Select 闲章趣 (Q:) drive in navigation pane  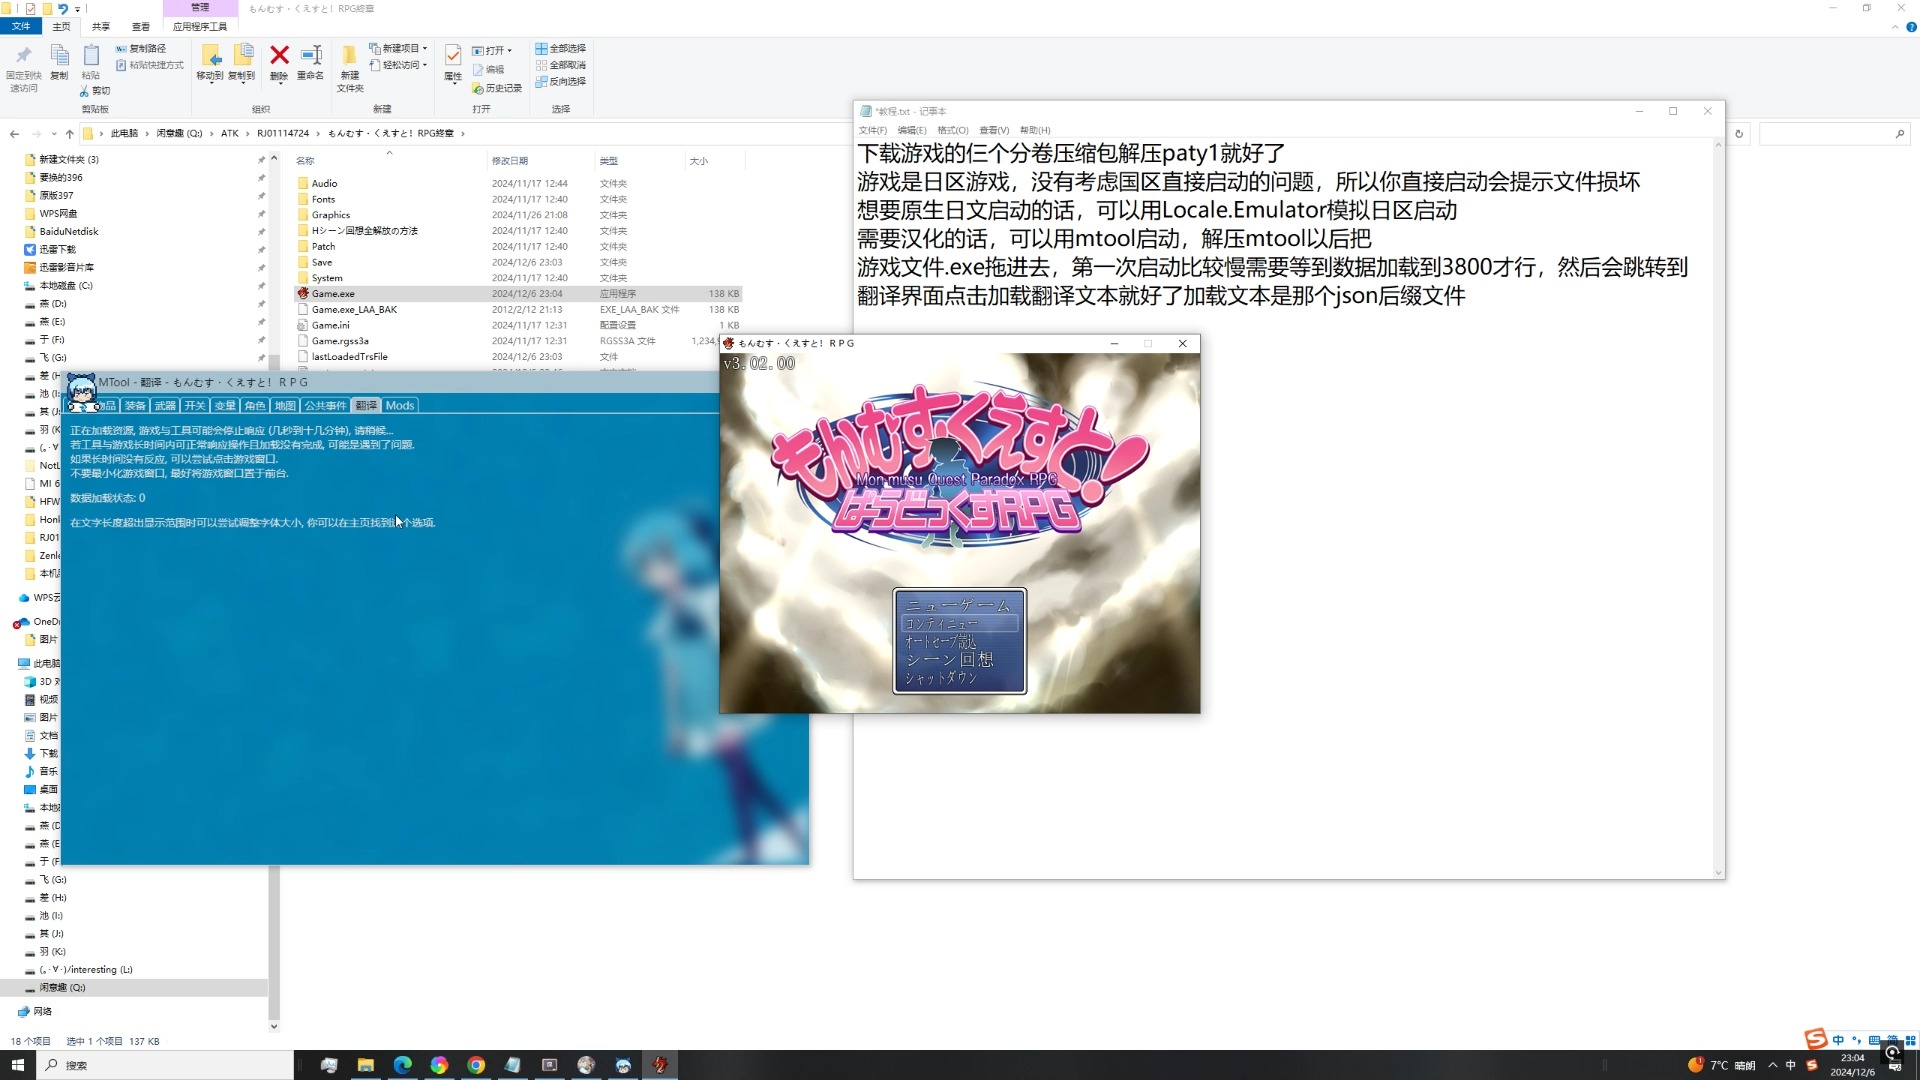62,987
